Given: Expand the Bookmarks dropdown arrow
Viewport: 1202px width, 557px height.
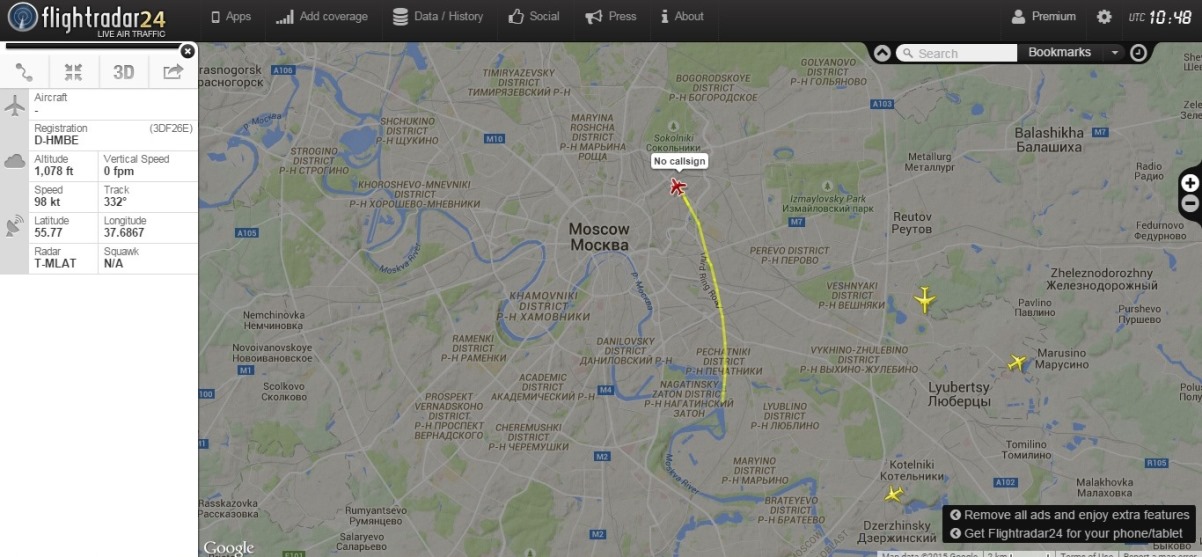Looking at the screenshot, I should (1114, 53).
